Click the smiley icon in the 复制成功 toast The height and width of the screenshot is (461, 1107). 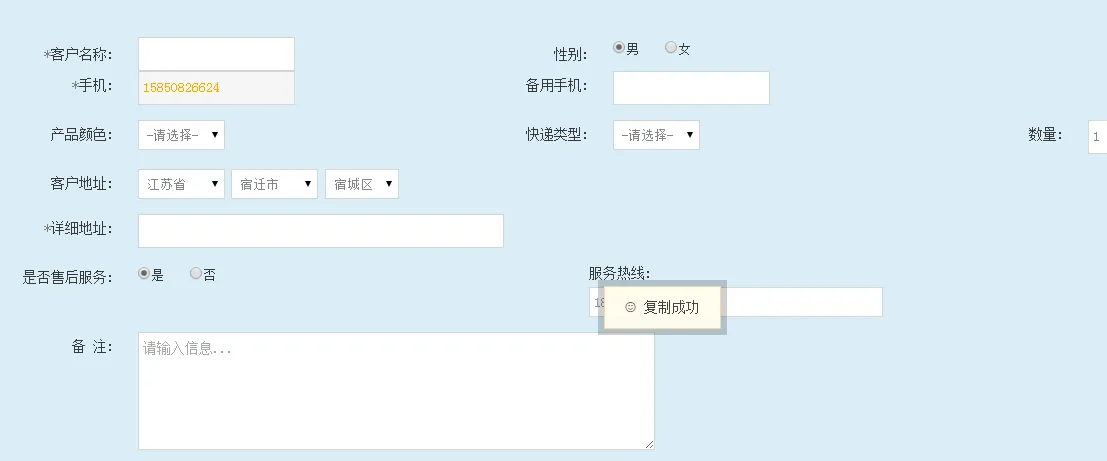[x=630, y=307]
